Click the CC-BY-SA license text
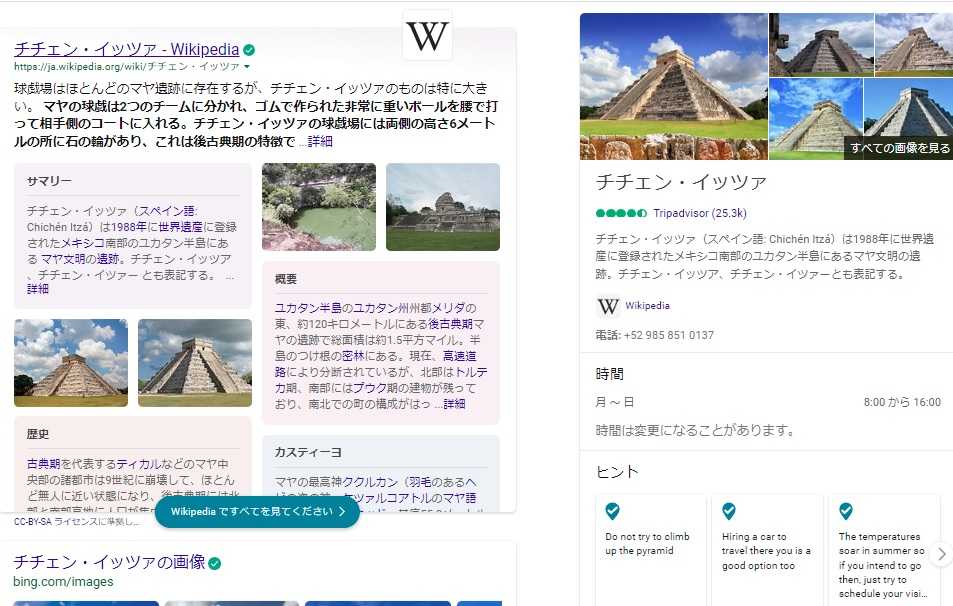The height and width of the screenshot is (606, 953). 76,522
